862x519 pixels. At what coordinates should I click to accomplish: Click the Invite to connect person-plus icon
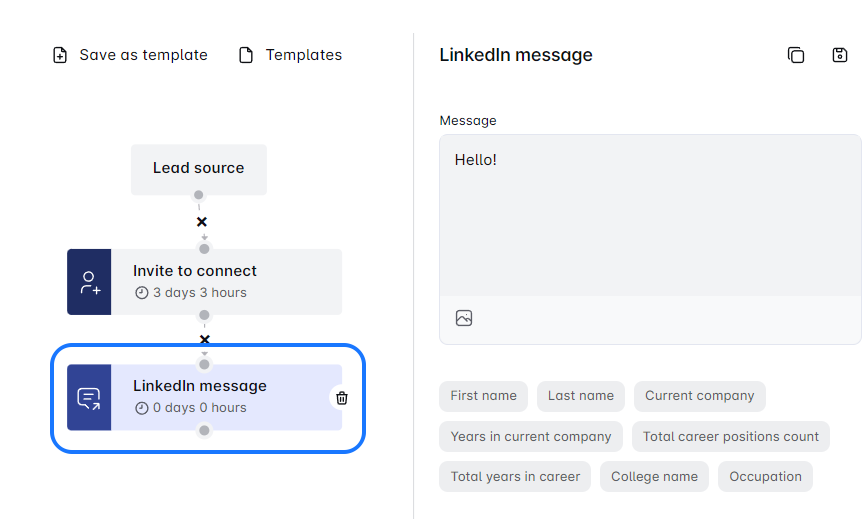tap(89, 282)
